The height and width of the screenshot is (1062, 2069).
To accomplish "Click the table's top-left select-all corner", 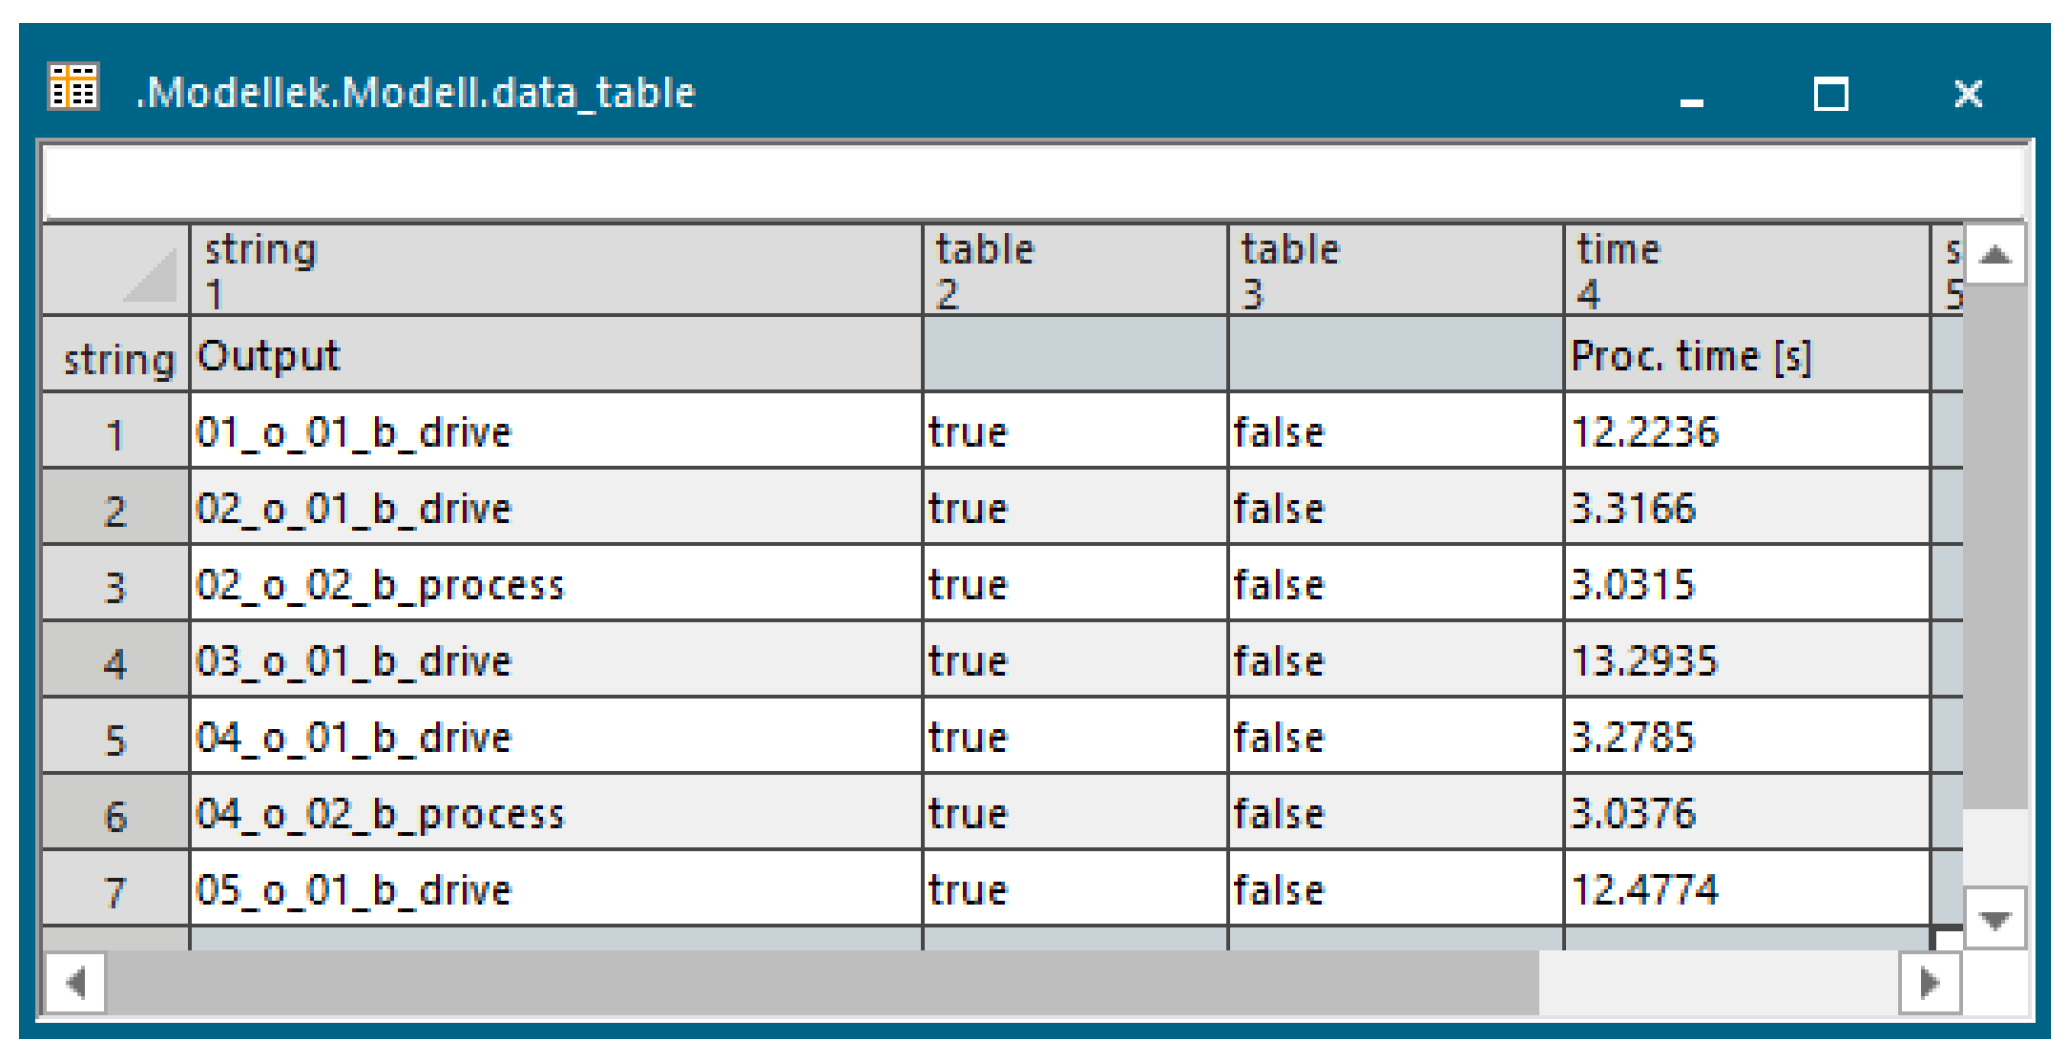I will (x=116, y=270).
